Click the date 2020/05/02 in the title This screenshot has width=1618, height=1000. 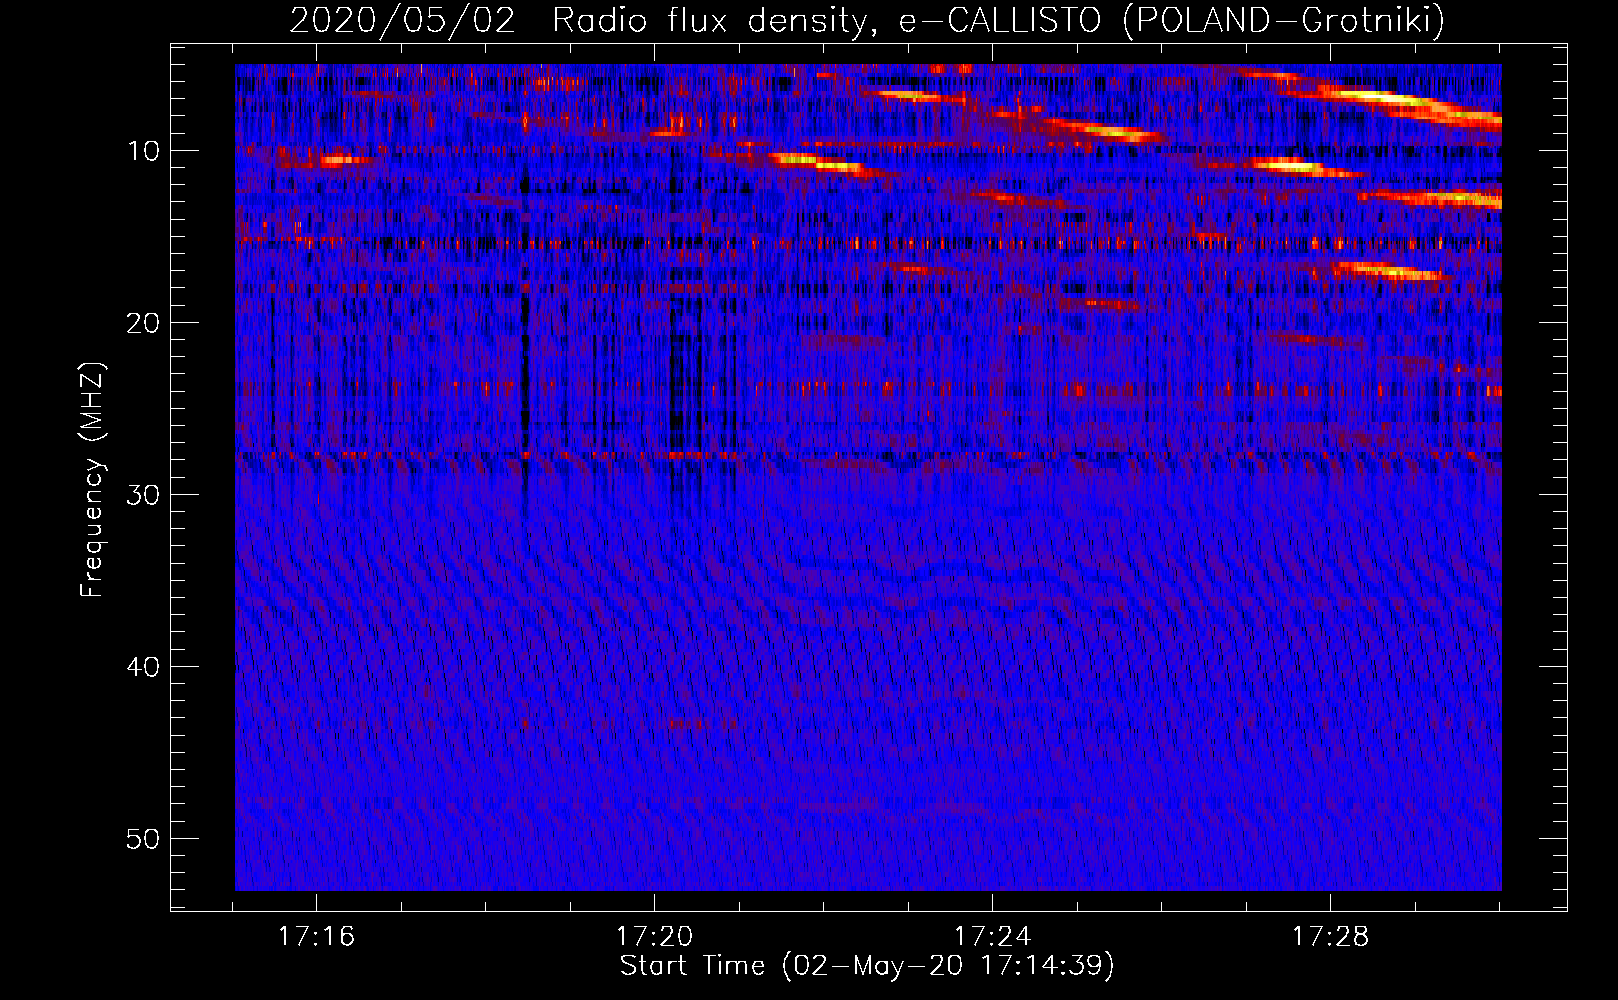click(402, 20)
